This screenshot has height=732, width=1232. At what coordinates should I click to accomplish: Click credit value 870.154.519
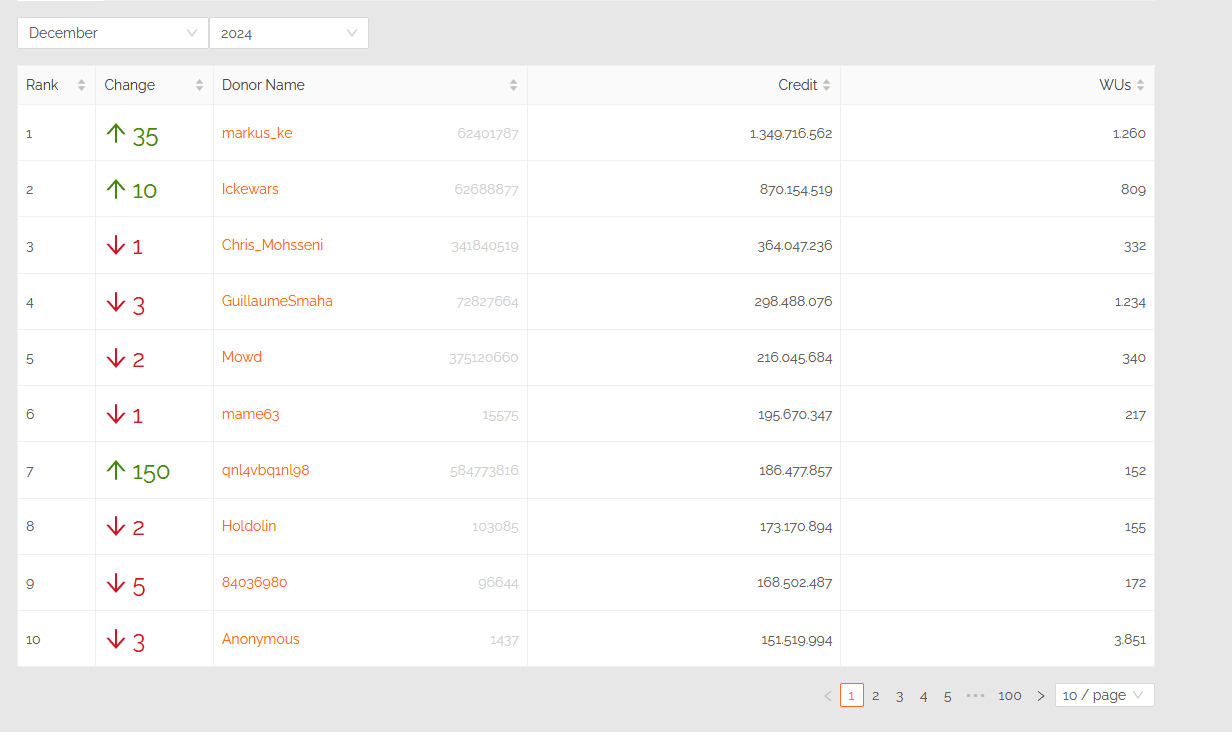click(x=796, y=189)
